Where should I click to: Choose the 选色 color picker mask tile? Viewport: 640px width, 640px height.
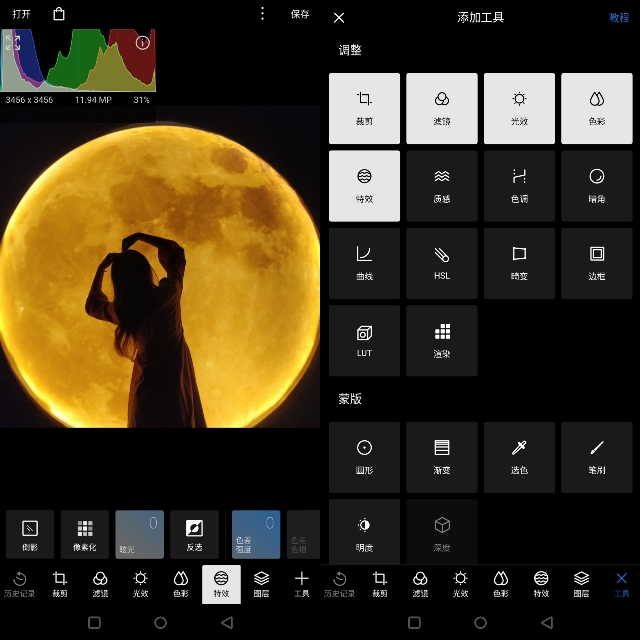(x=519, y=457)
